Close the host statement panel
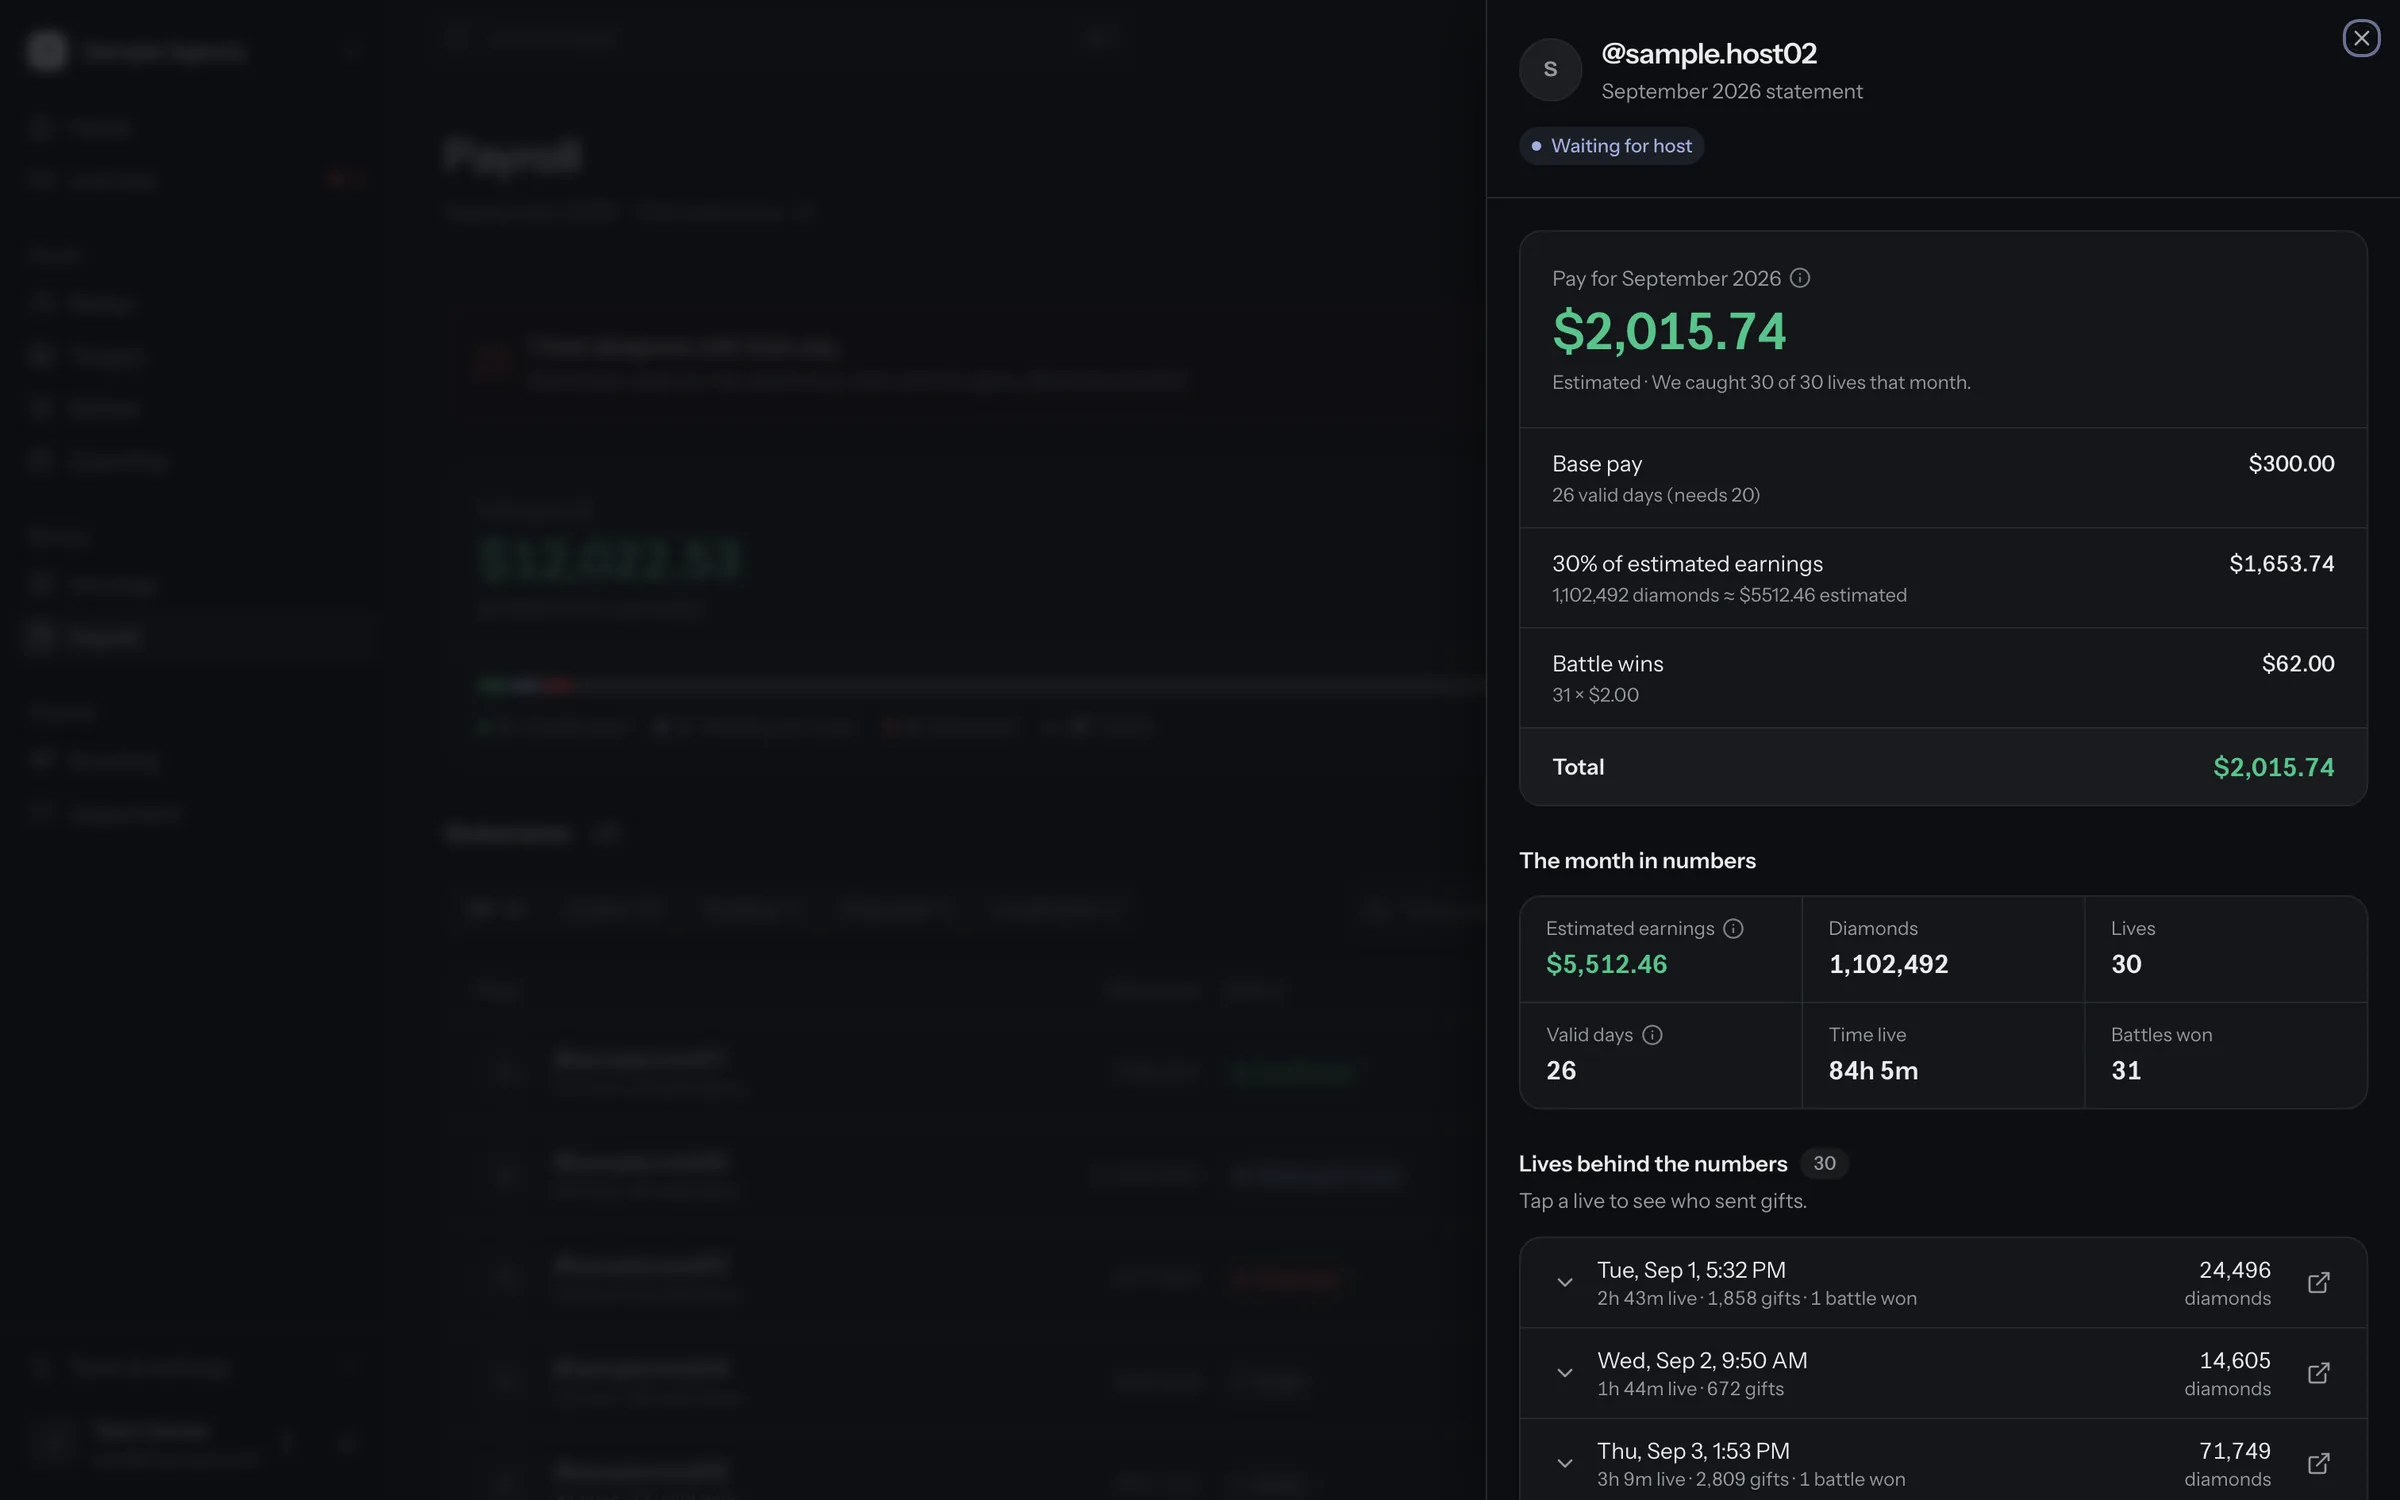The image size is (2400, 1500). 2360,38
